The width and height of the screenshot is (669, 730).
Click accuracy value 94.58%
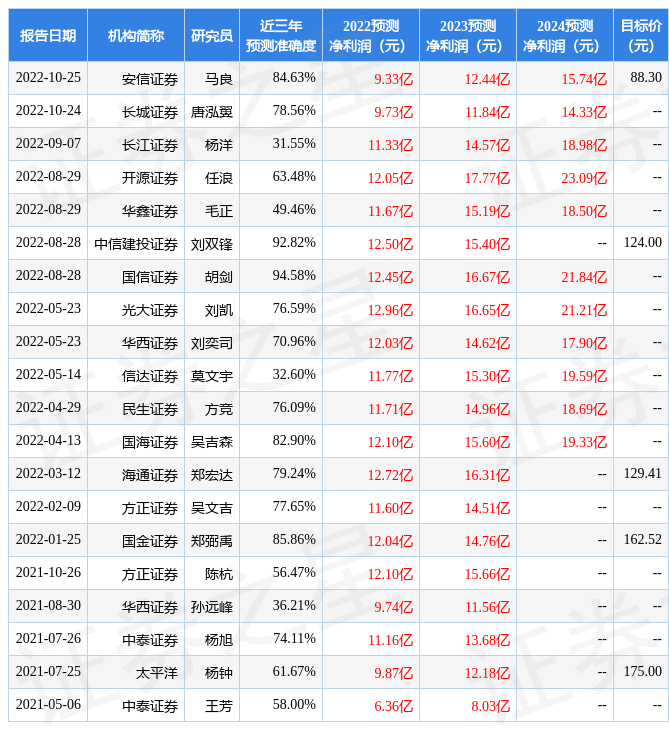[294, 276]
